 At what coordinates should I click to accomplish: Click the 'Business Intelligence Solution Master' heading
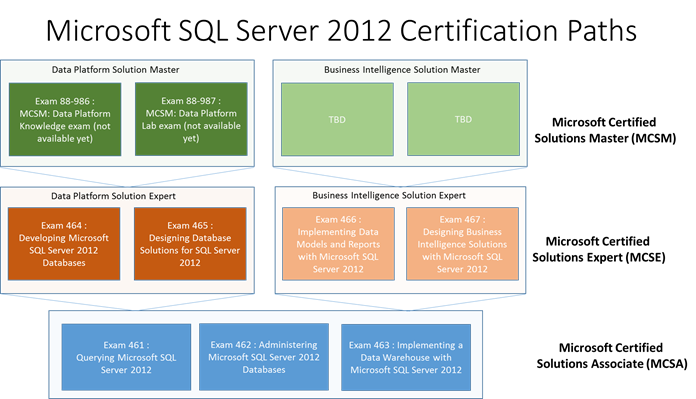pos(402,70)
